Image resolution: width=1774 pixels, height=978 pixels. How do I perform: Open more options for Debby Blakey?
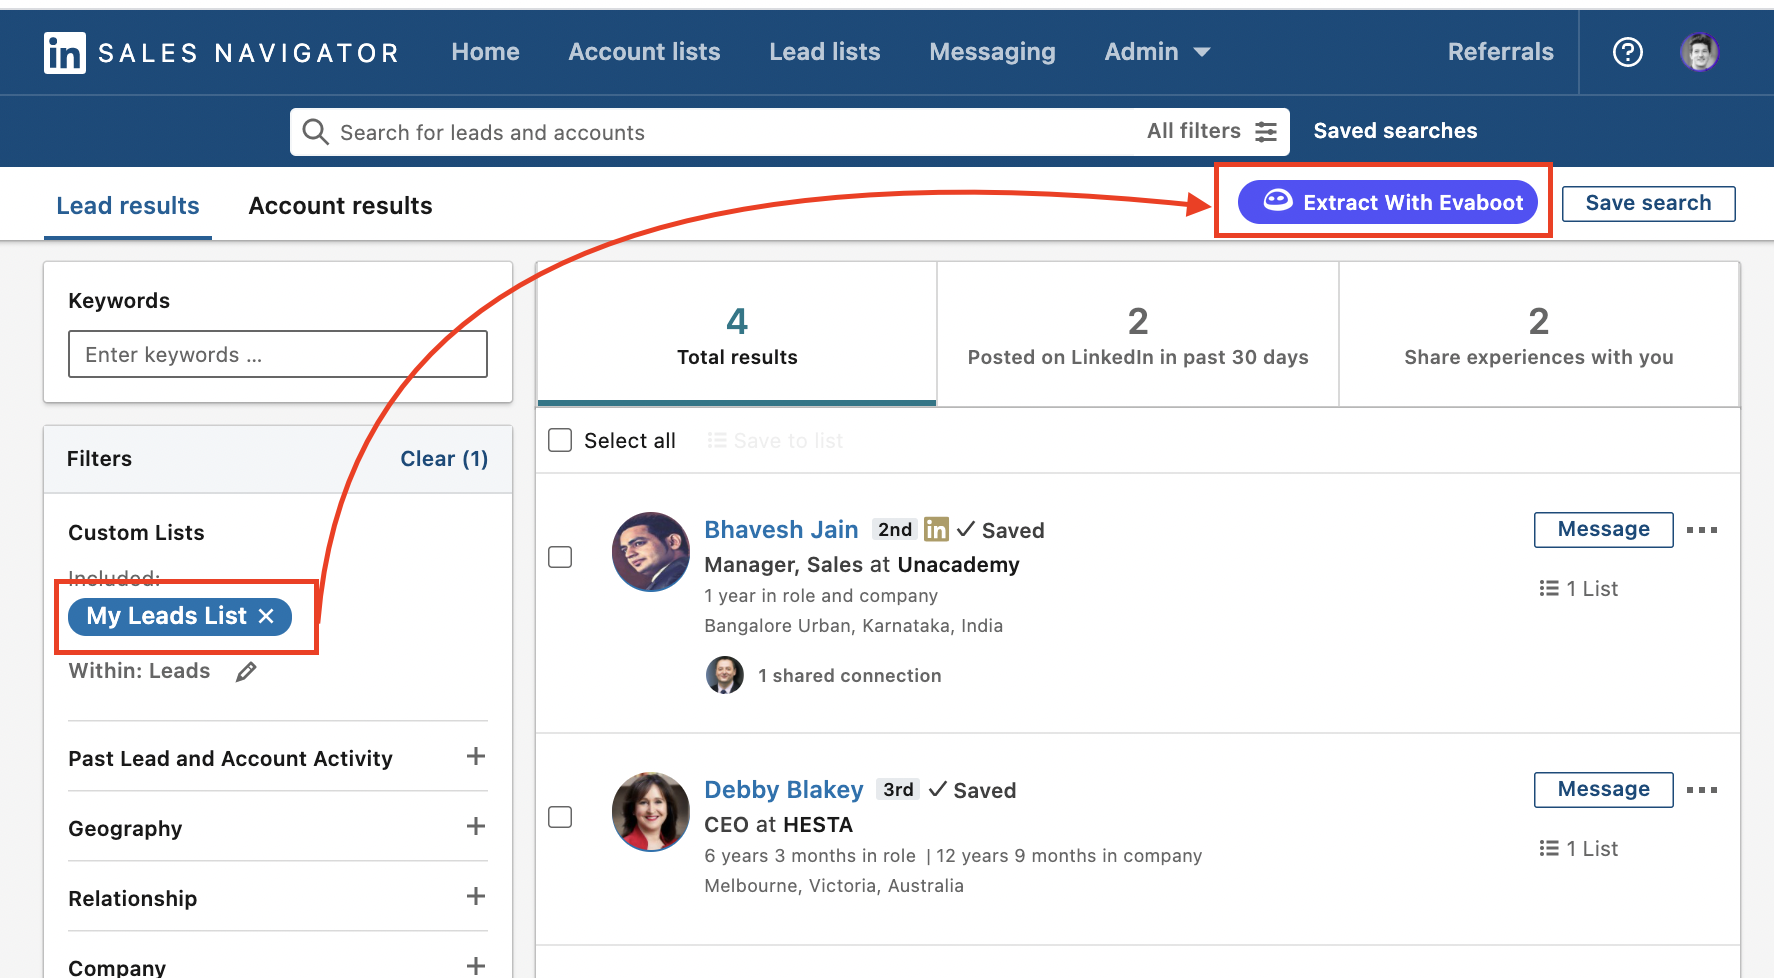pyautogui.click(x=1702, y=790)
